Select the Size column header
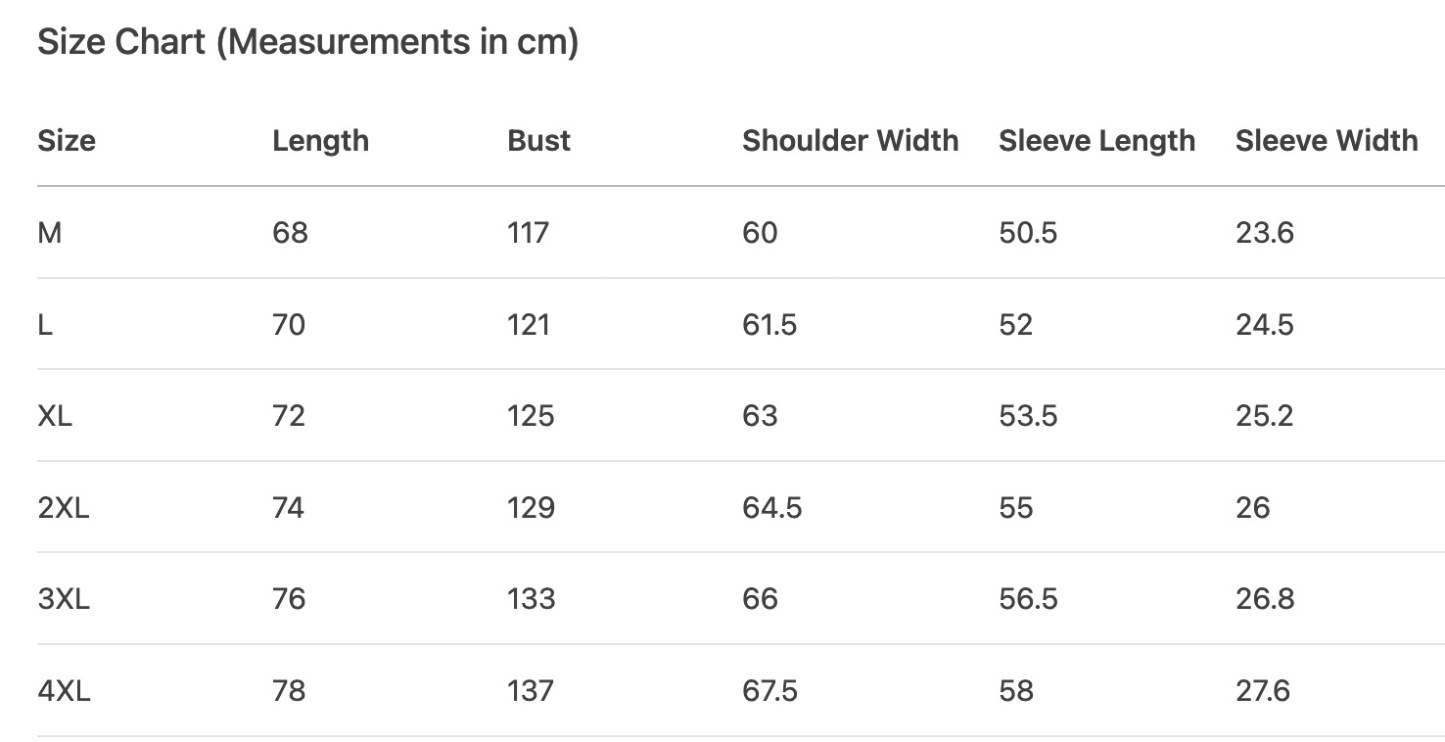Image resolution: width=1445 pixels, height=742 pixels. click(x=67, y=140)
